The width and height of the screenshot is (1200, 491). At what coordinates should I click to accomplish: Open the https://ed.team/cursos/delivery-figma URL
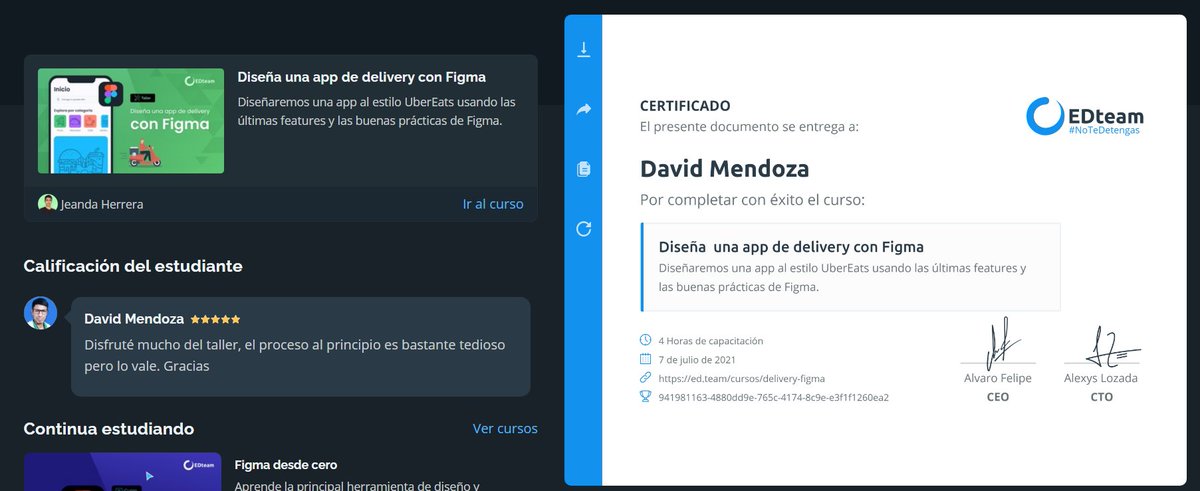pyautogui.click(x=742, y=379)
